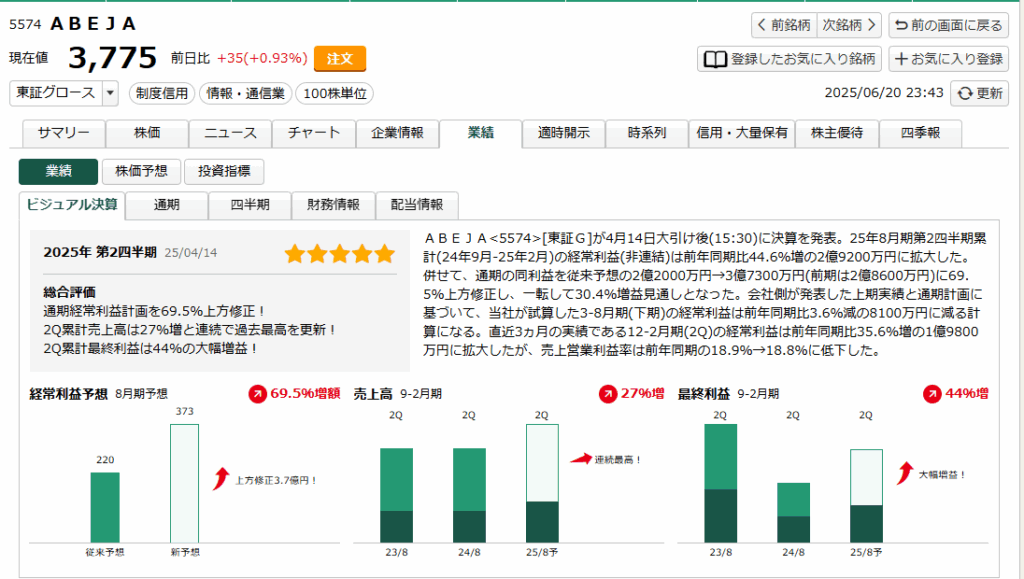This screenshot has height=579, width=1024.
Task: Click the 情報・通信業 sector tag
Action: coord(246,93)
